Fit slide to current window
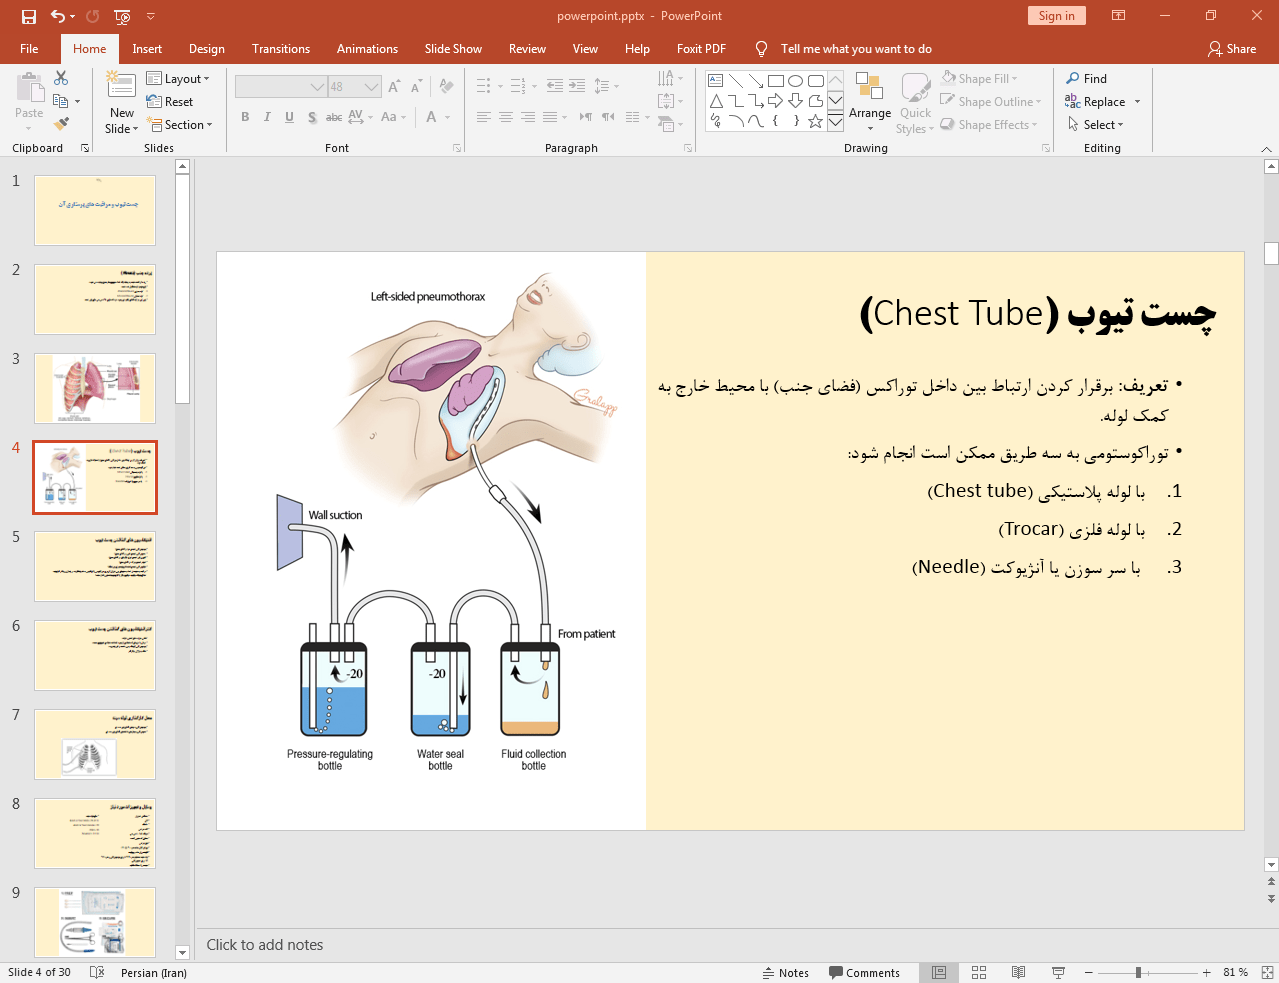This screenshot has width=1279, height=983. [1267, 972]
